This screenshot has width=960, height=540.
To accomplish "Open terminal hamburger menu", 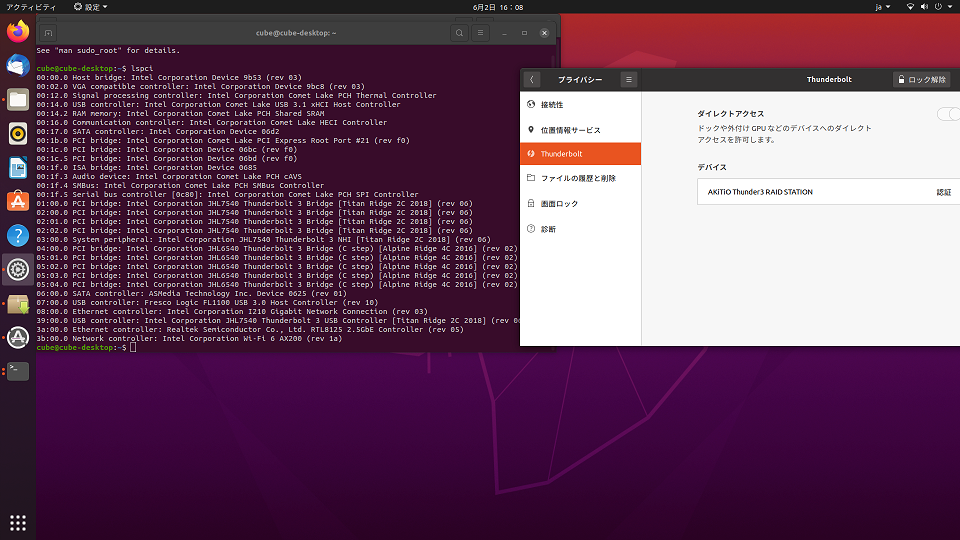I will click(x=481, y=33).
